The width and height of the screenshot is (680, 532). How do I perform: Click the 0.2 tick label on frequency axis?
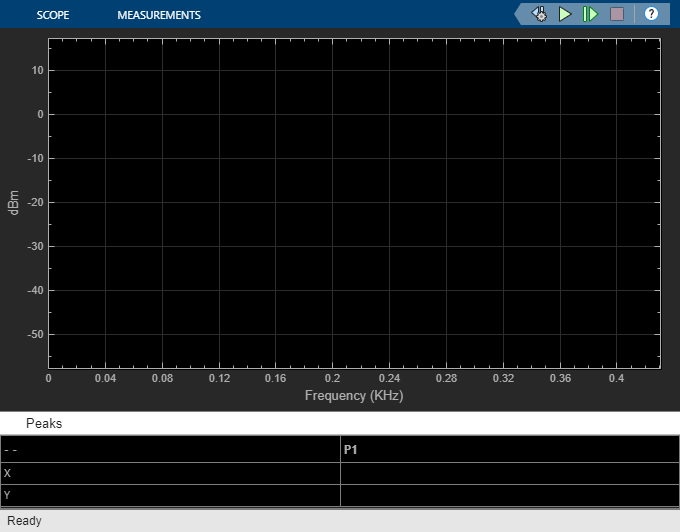pyautogui.click(x=333, y=379)
